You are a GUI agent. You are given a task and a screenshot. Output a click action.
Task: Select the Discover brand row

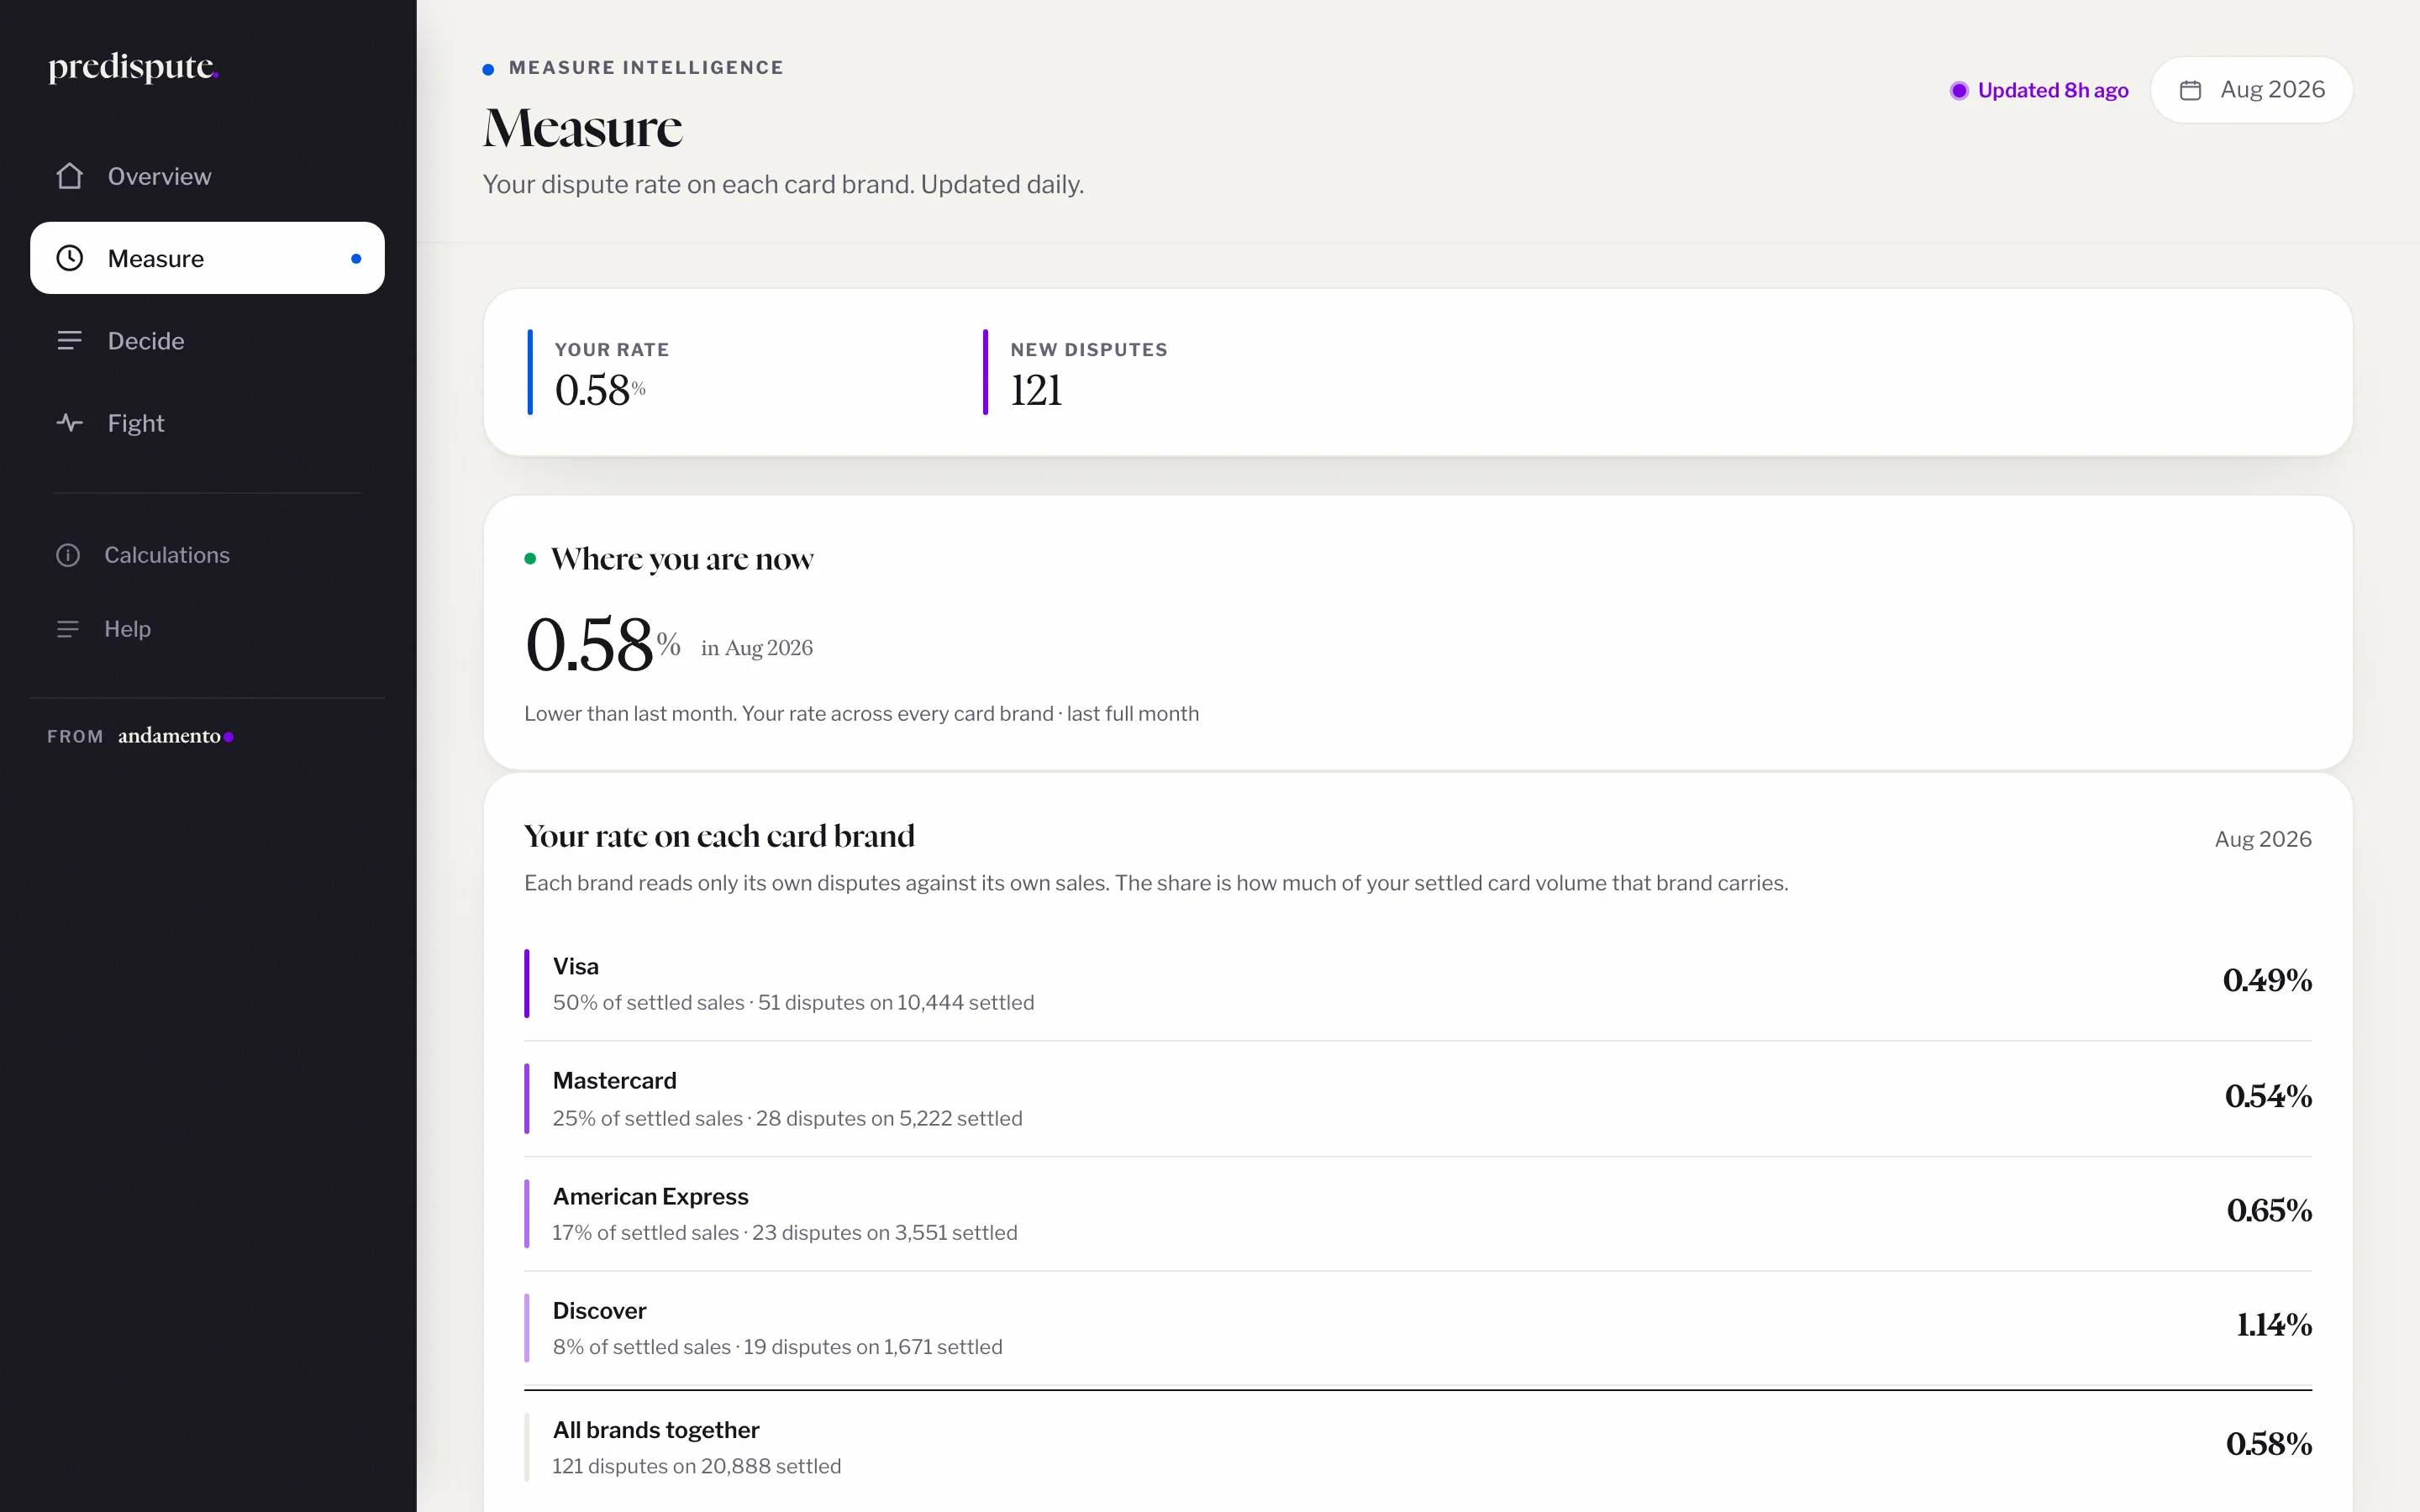click(1417, 1328)
